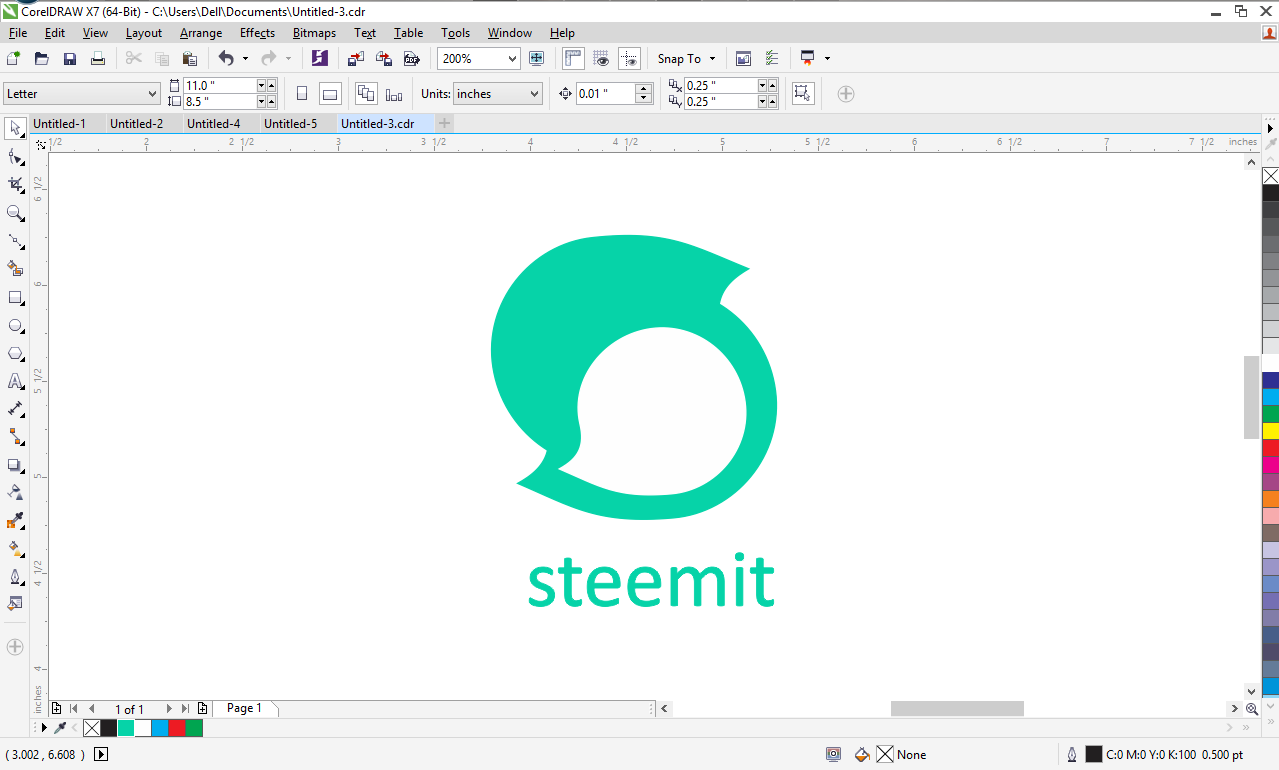The width and height of the screenshot is (1279, 770).
Task: Select the Transparency tool
Action: point(15,492)
